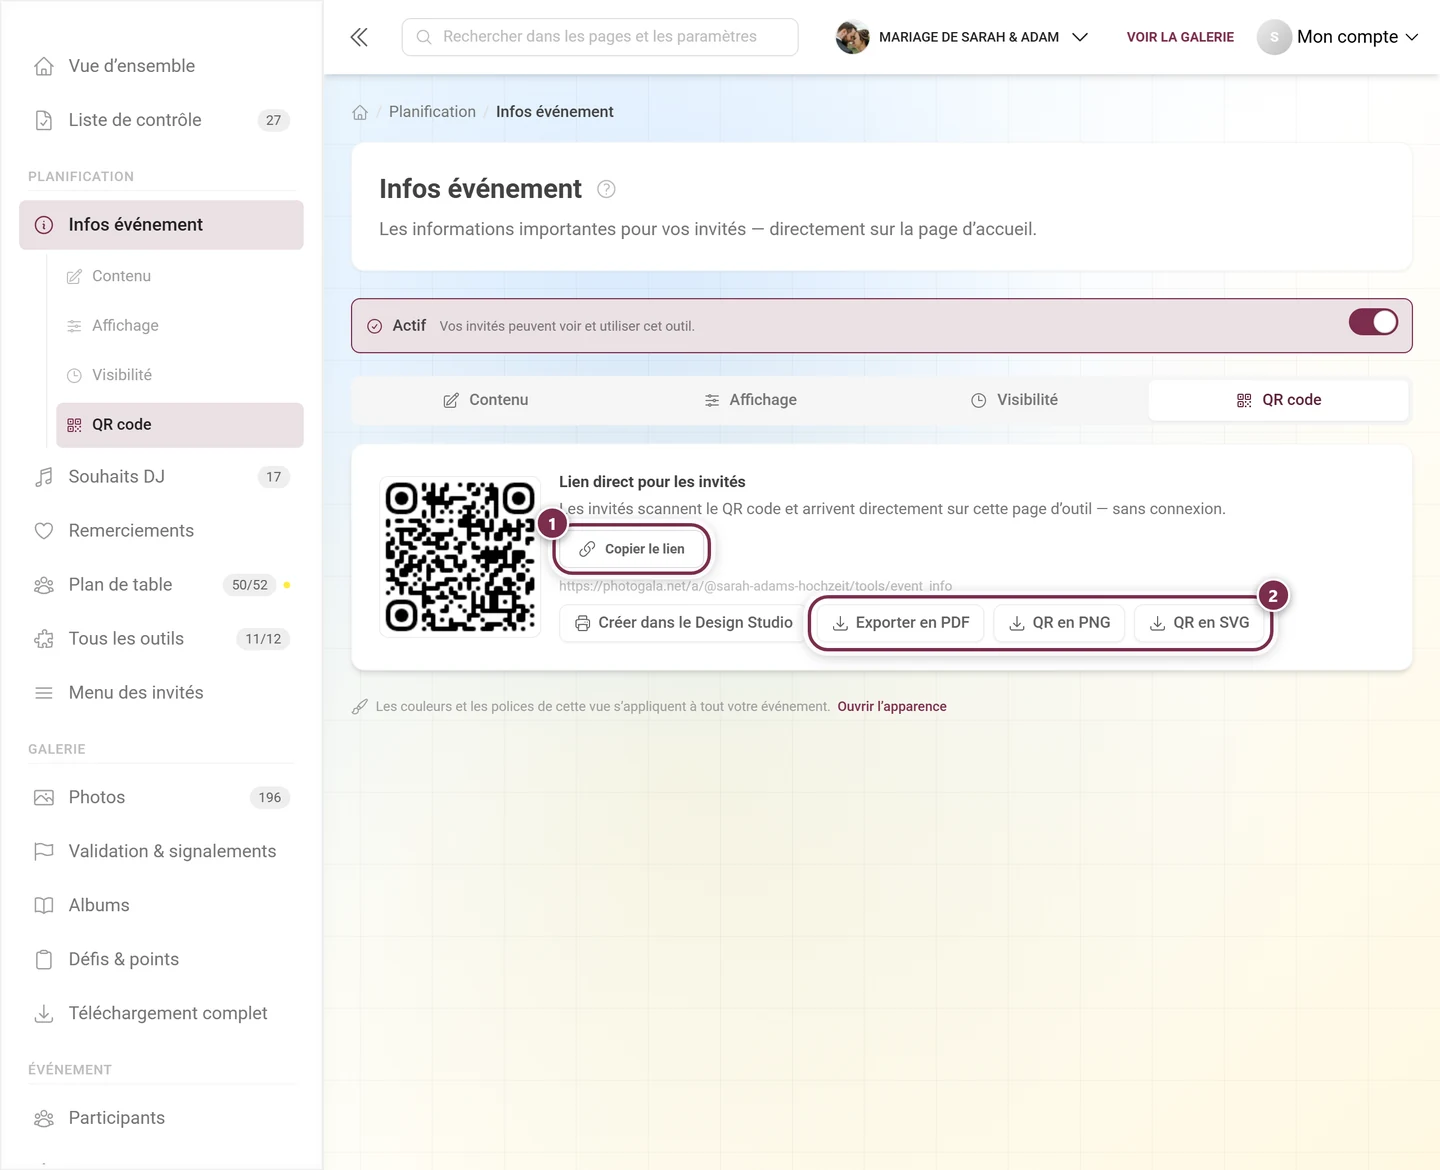This screenshot has width=1440, height=1170.
Task: Open Tous les outils in sidebar
Action: coord(161,639)
